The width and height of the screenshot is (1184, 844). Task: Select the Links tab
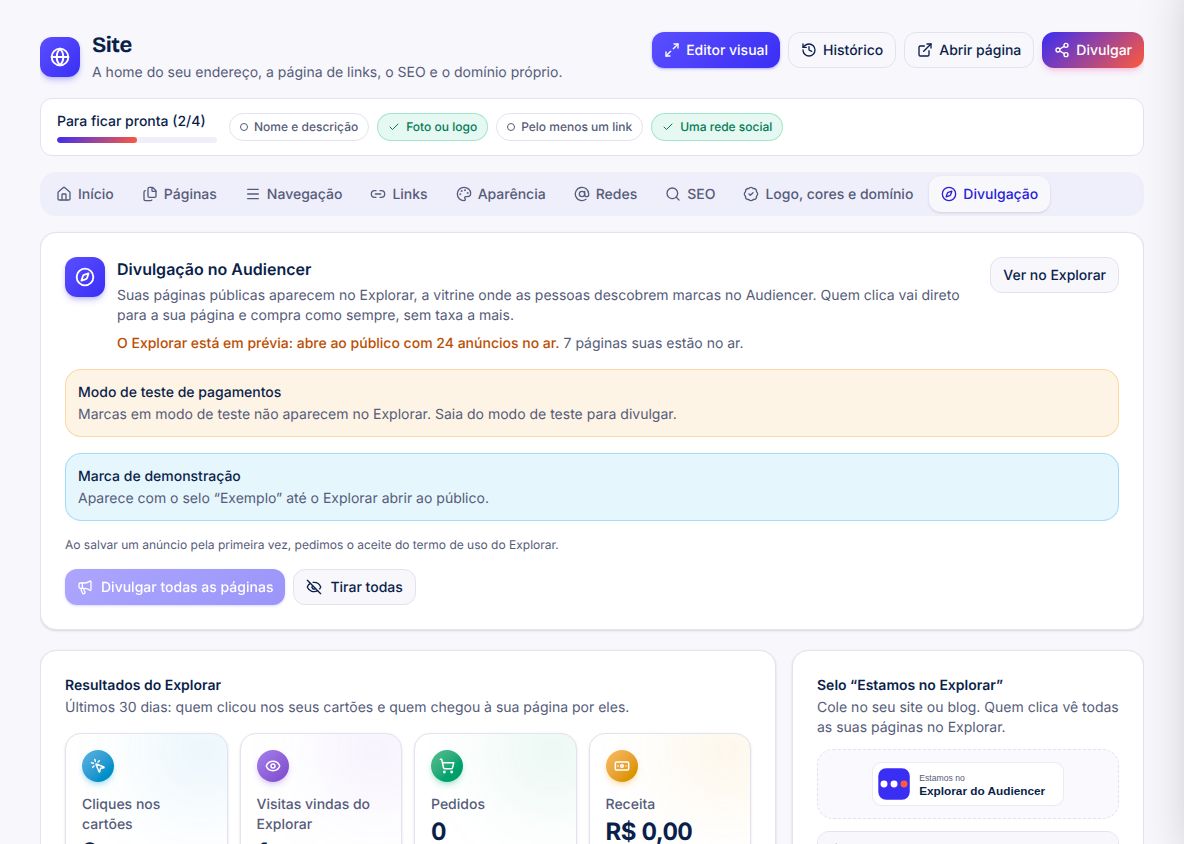(399, 194)
